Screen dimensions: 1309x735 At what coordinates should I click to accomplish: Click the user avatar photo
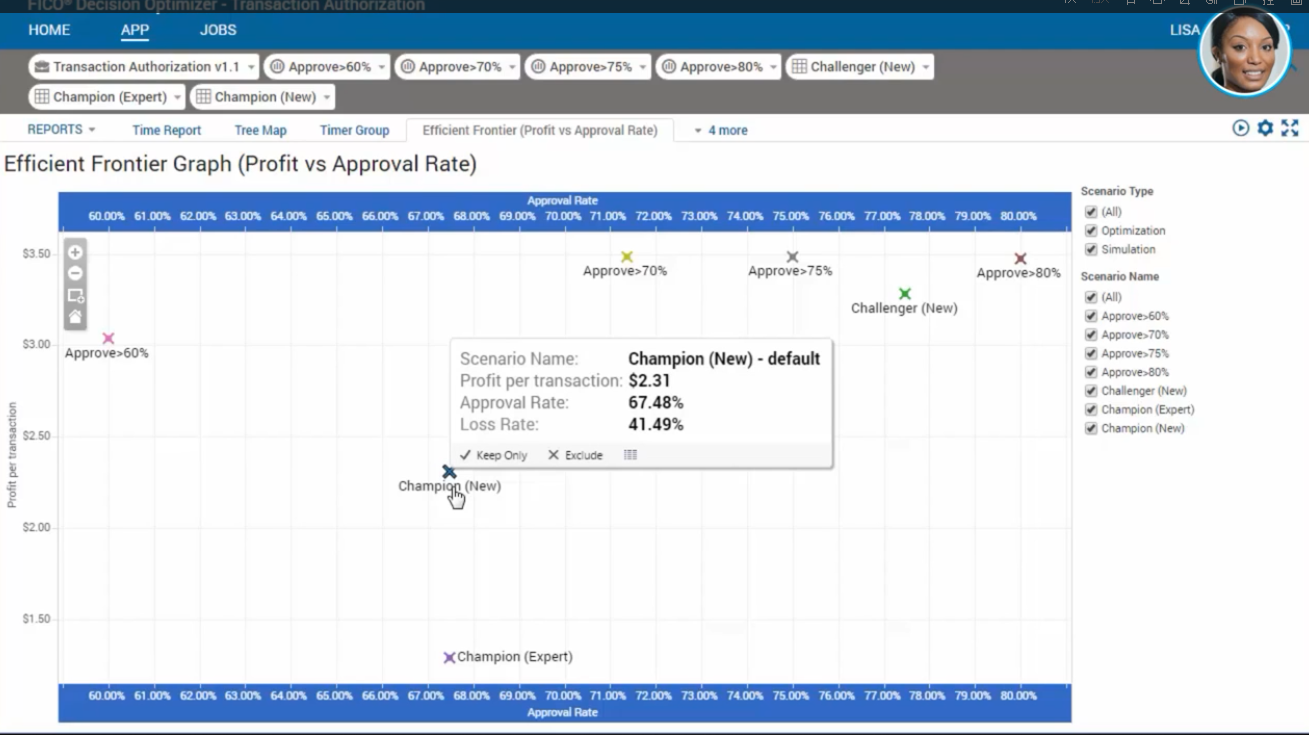[1245, 51]
